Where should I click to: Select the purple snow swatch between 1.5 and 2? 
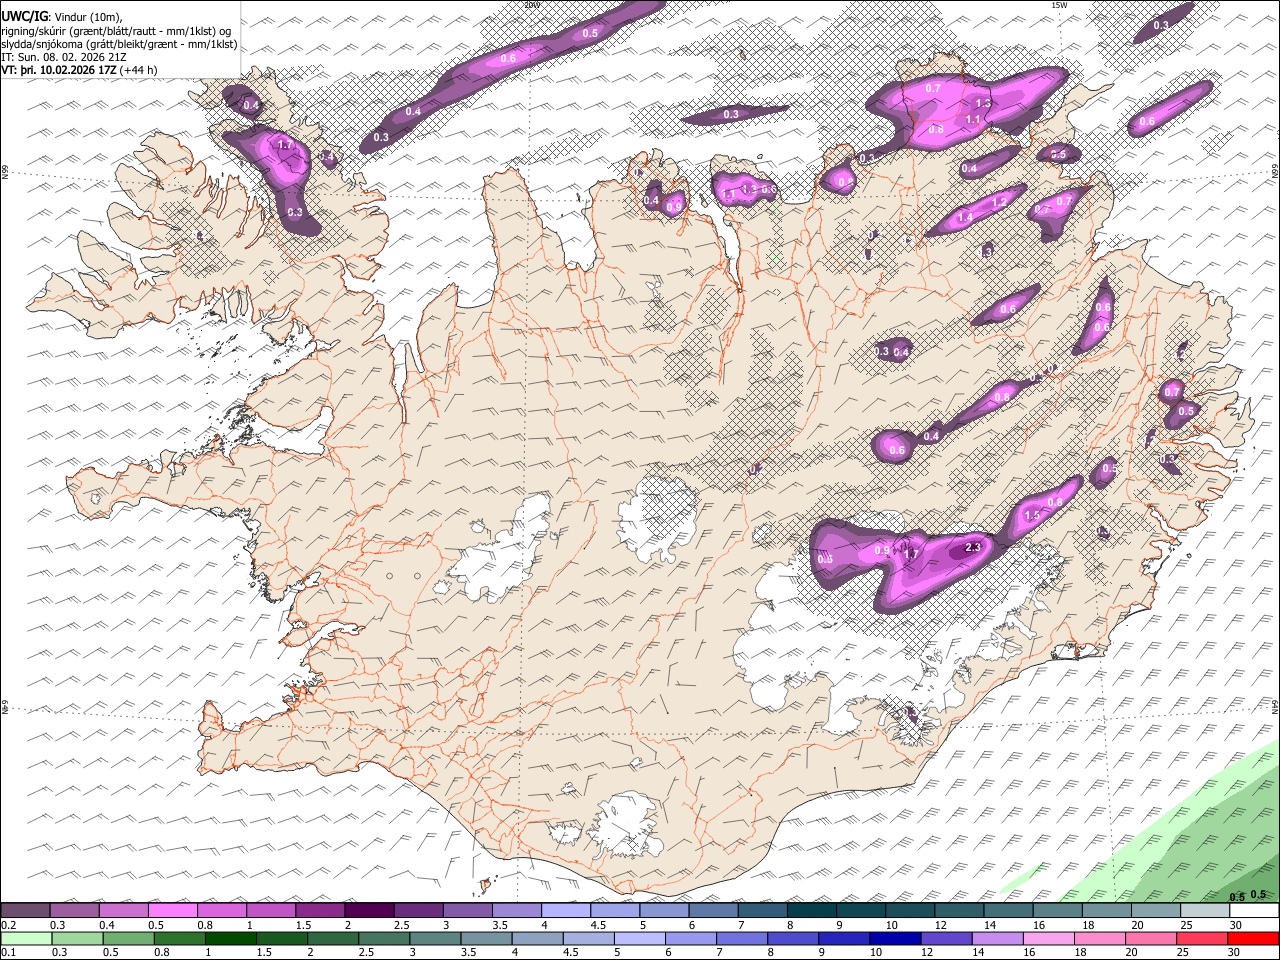click(x=320, y=911)
